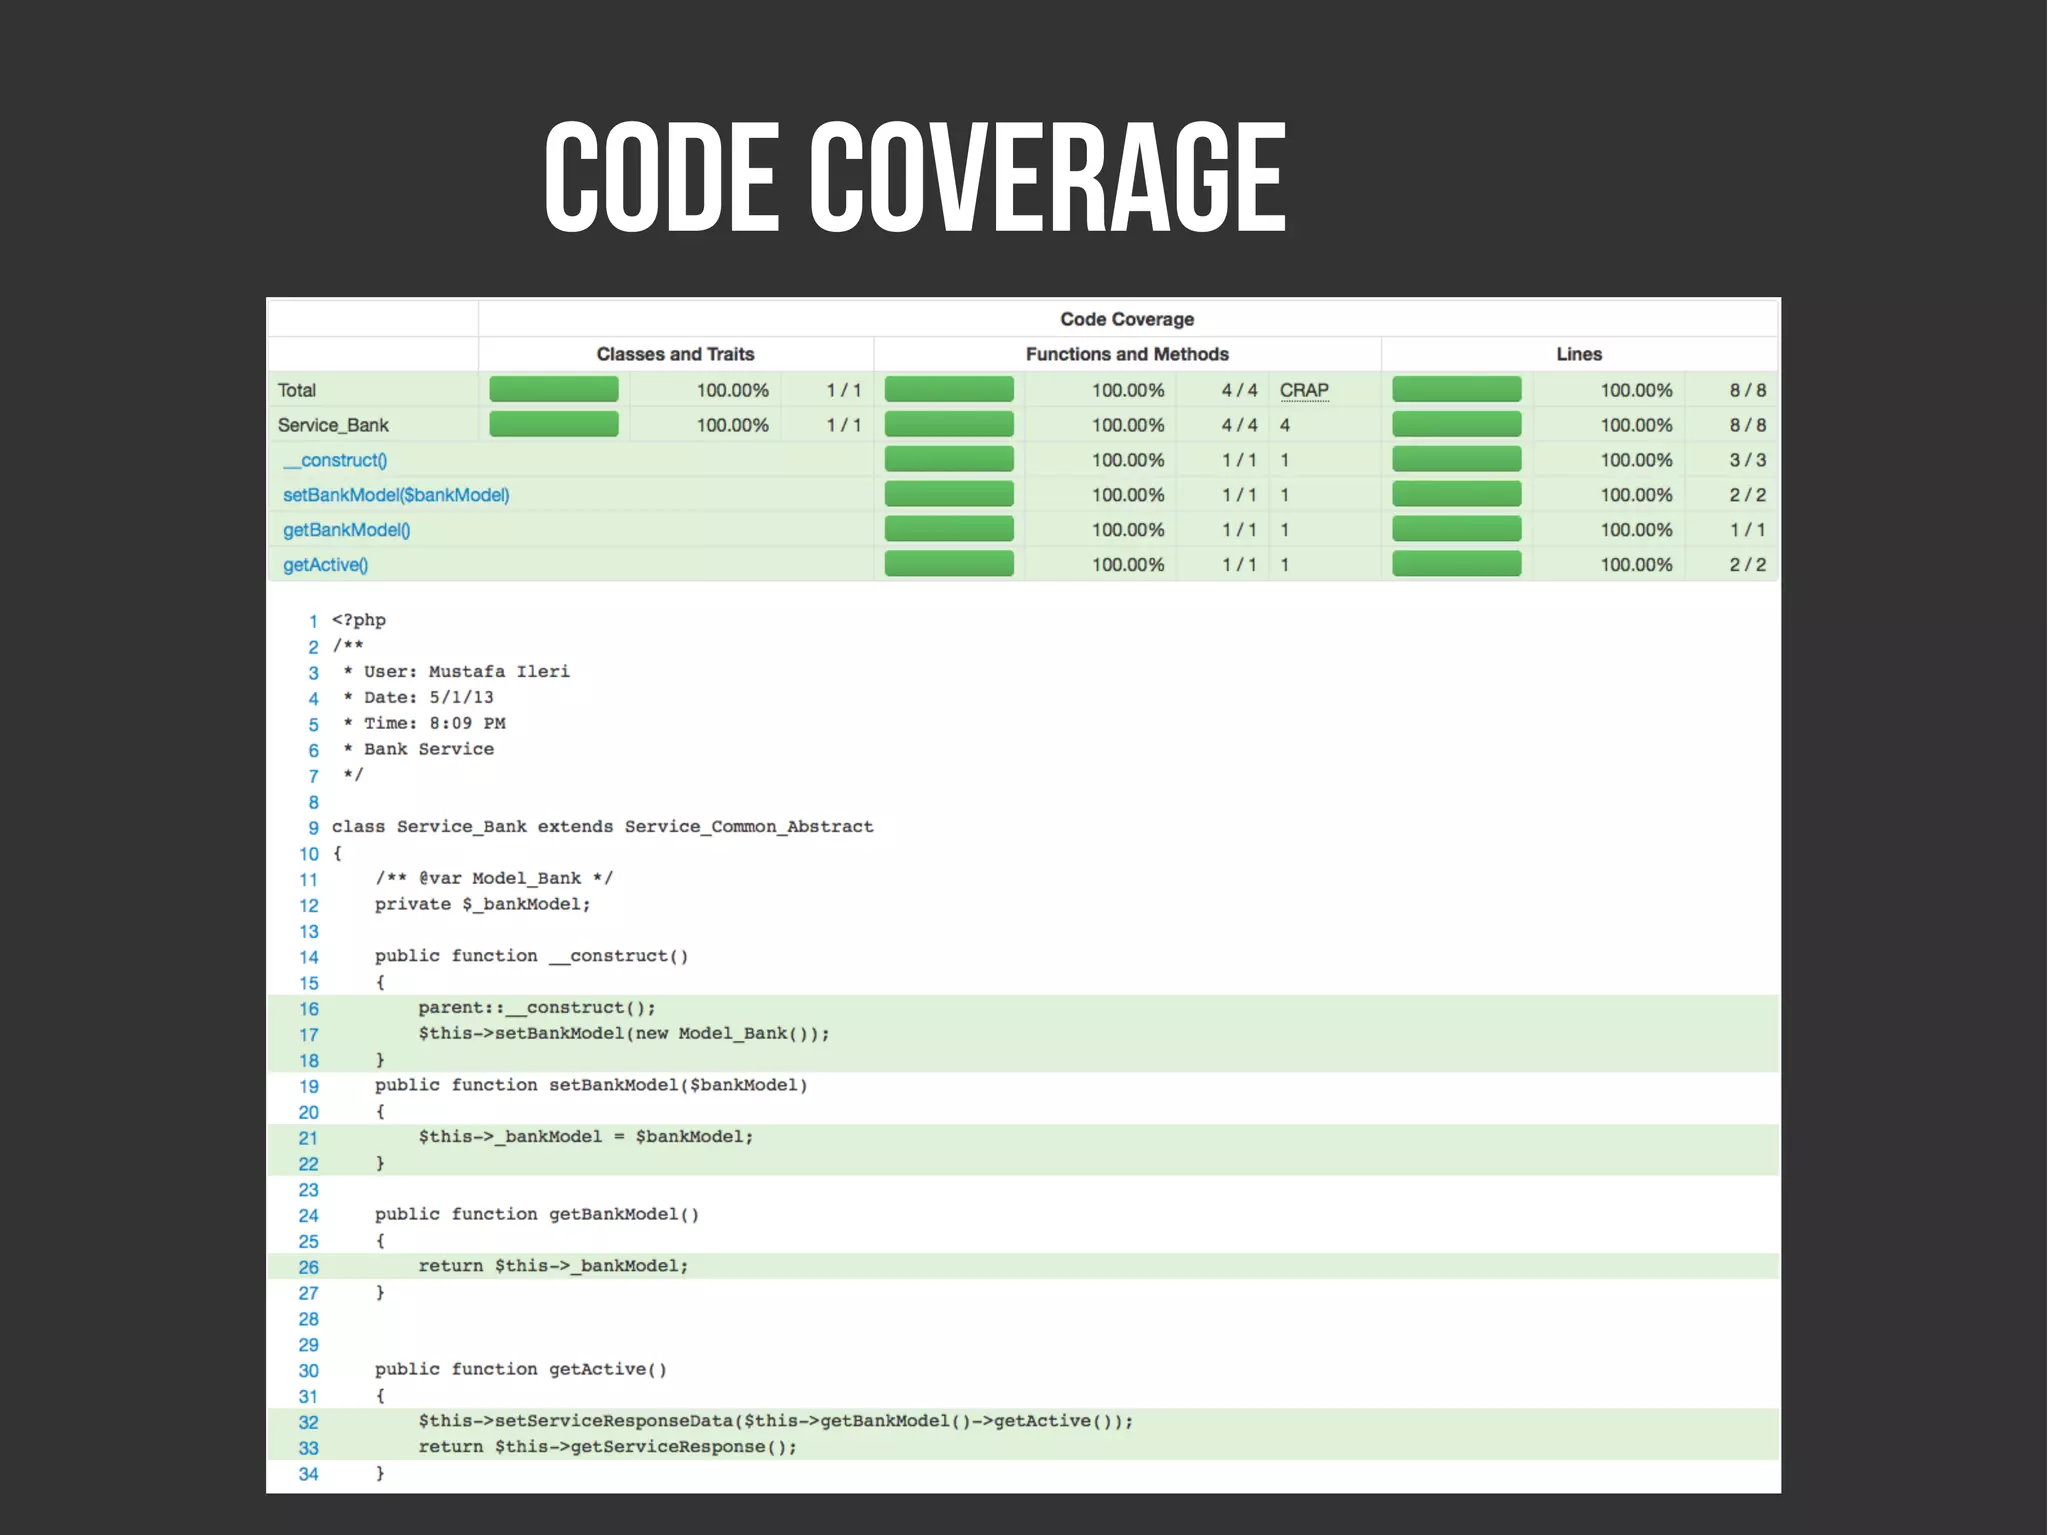Click the Lines column header
The width and height of the screenshot is (2048, 1535).
pyautogui.click(x=1579, y=354)
